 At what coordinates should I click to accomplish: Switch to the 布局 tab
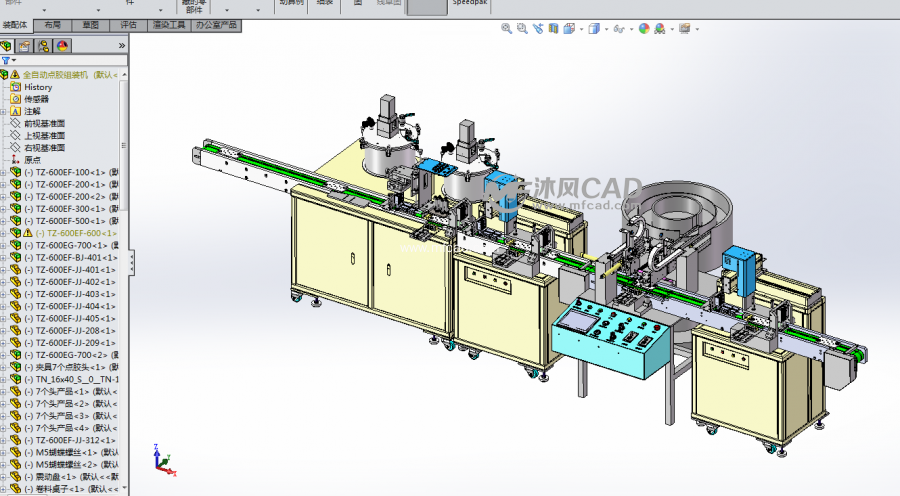coord(52,24)
